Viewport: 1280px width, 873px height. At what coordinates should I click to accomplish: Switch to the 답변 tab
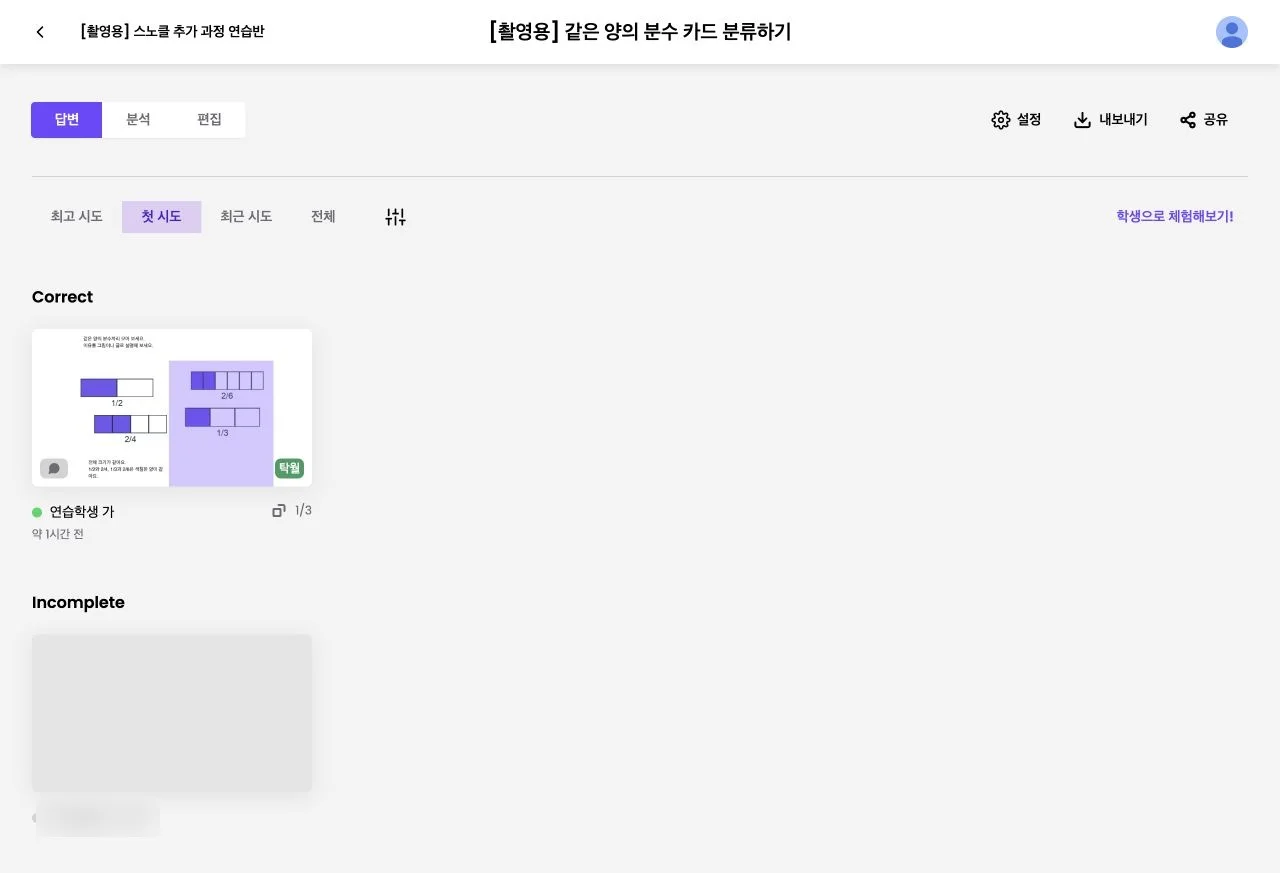point(66,120)
